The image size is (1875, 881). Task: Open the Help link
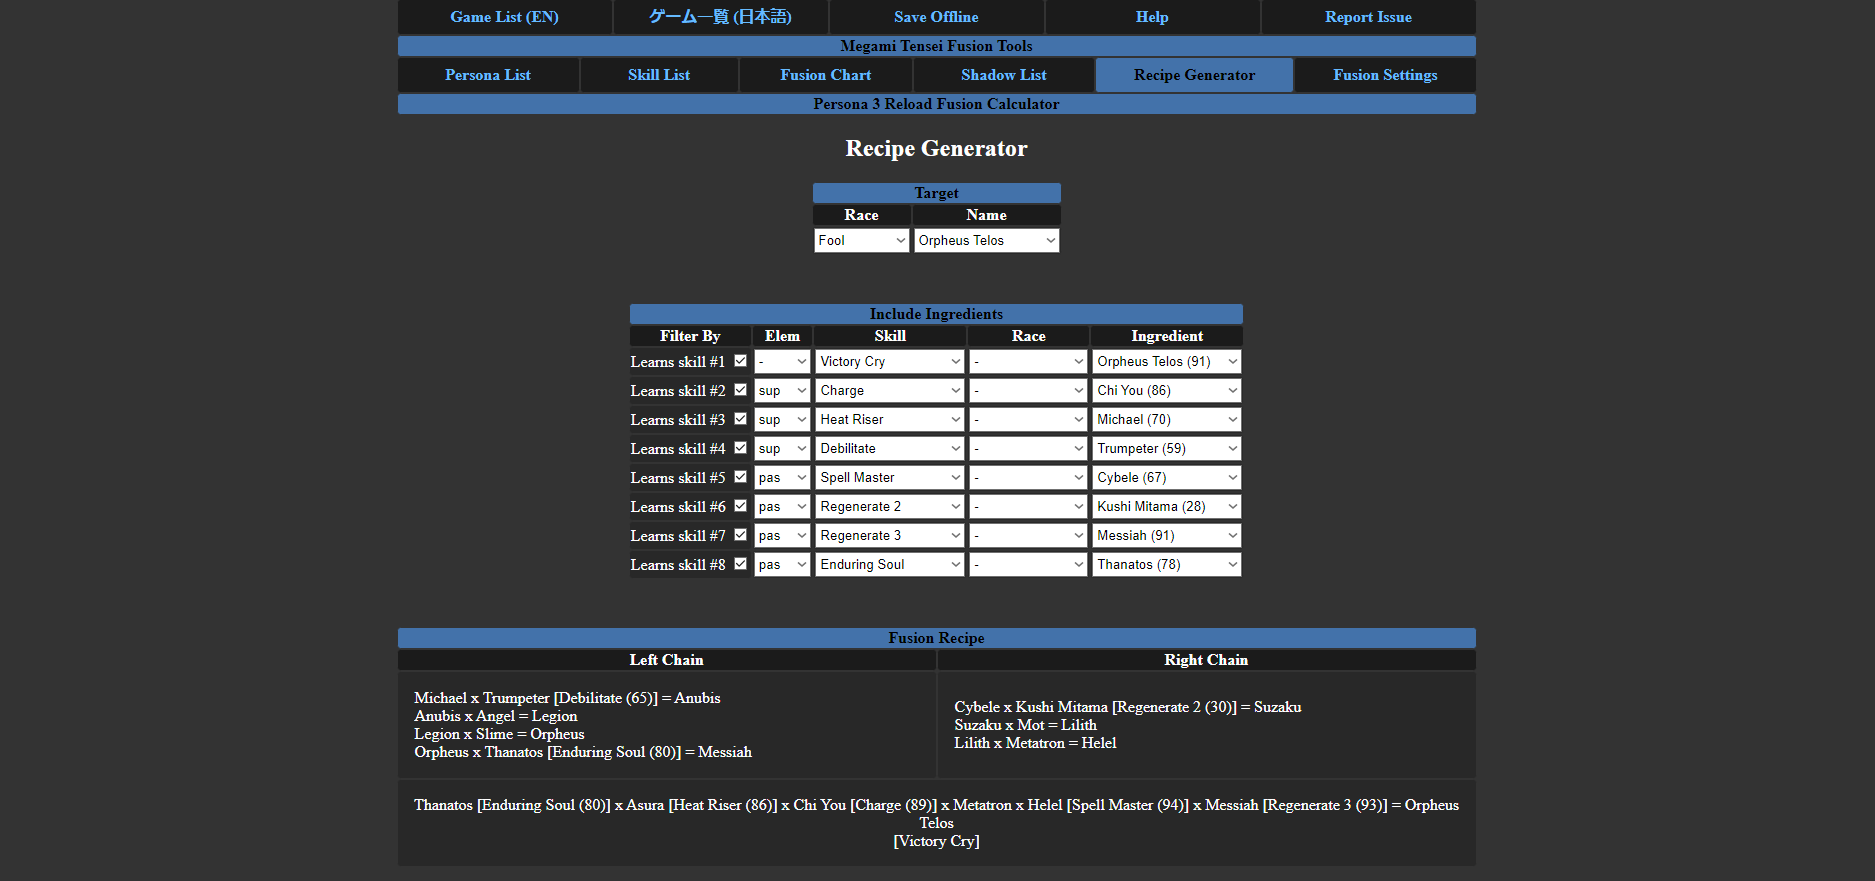(1152, 17)
